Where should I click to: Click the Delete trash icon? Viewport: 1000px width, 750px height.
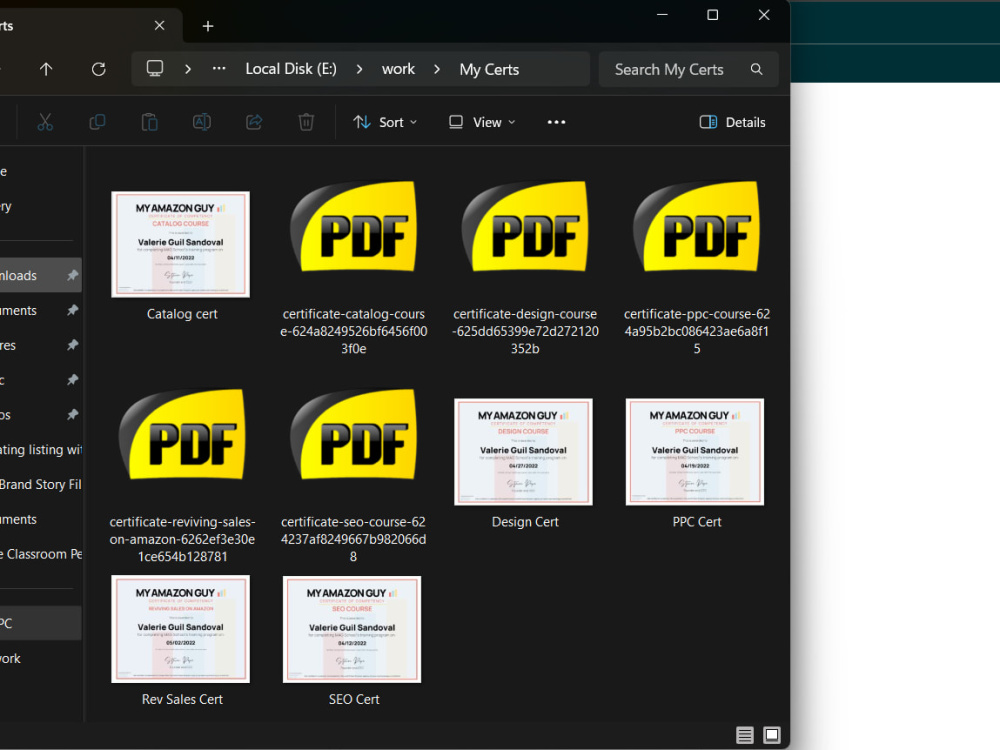point(306,122)
